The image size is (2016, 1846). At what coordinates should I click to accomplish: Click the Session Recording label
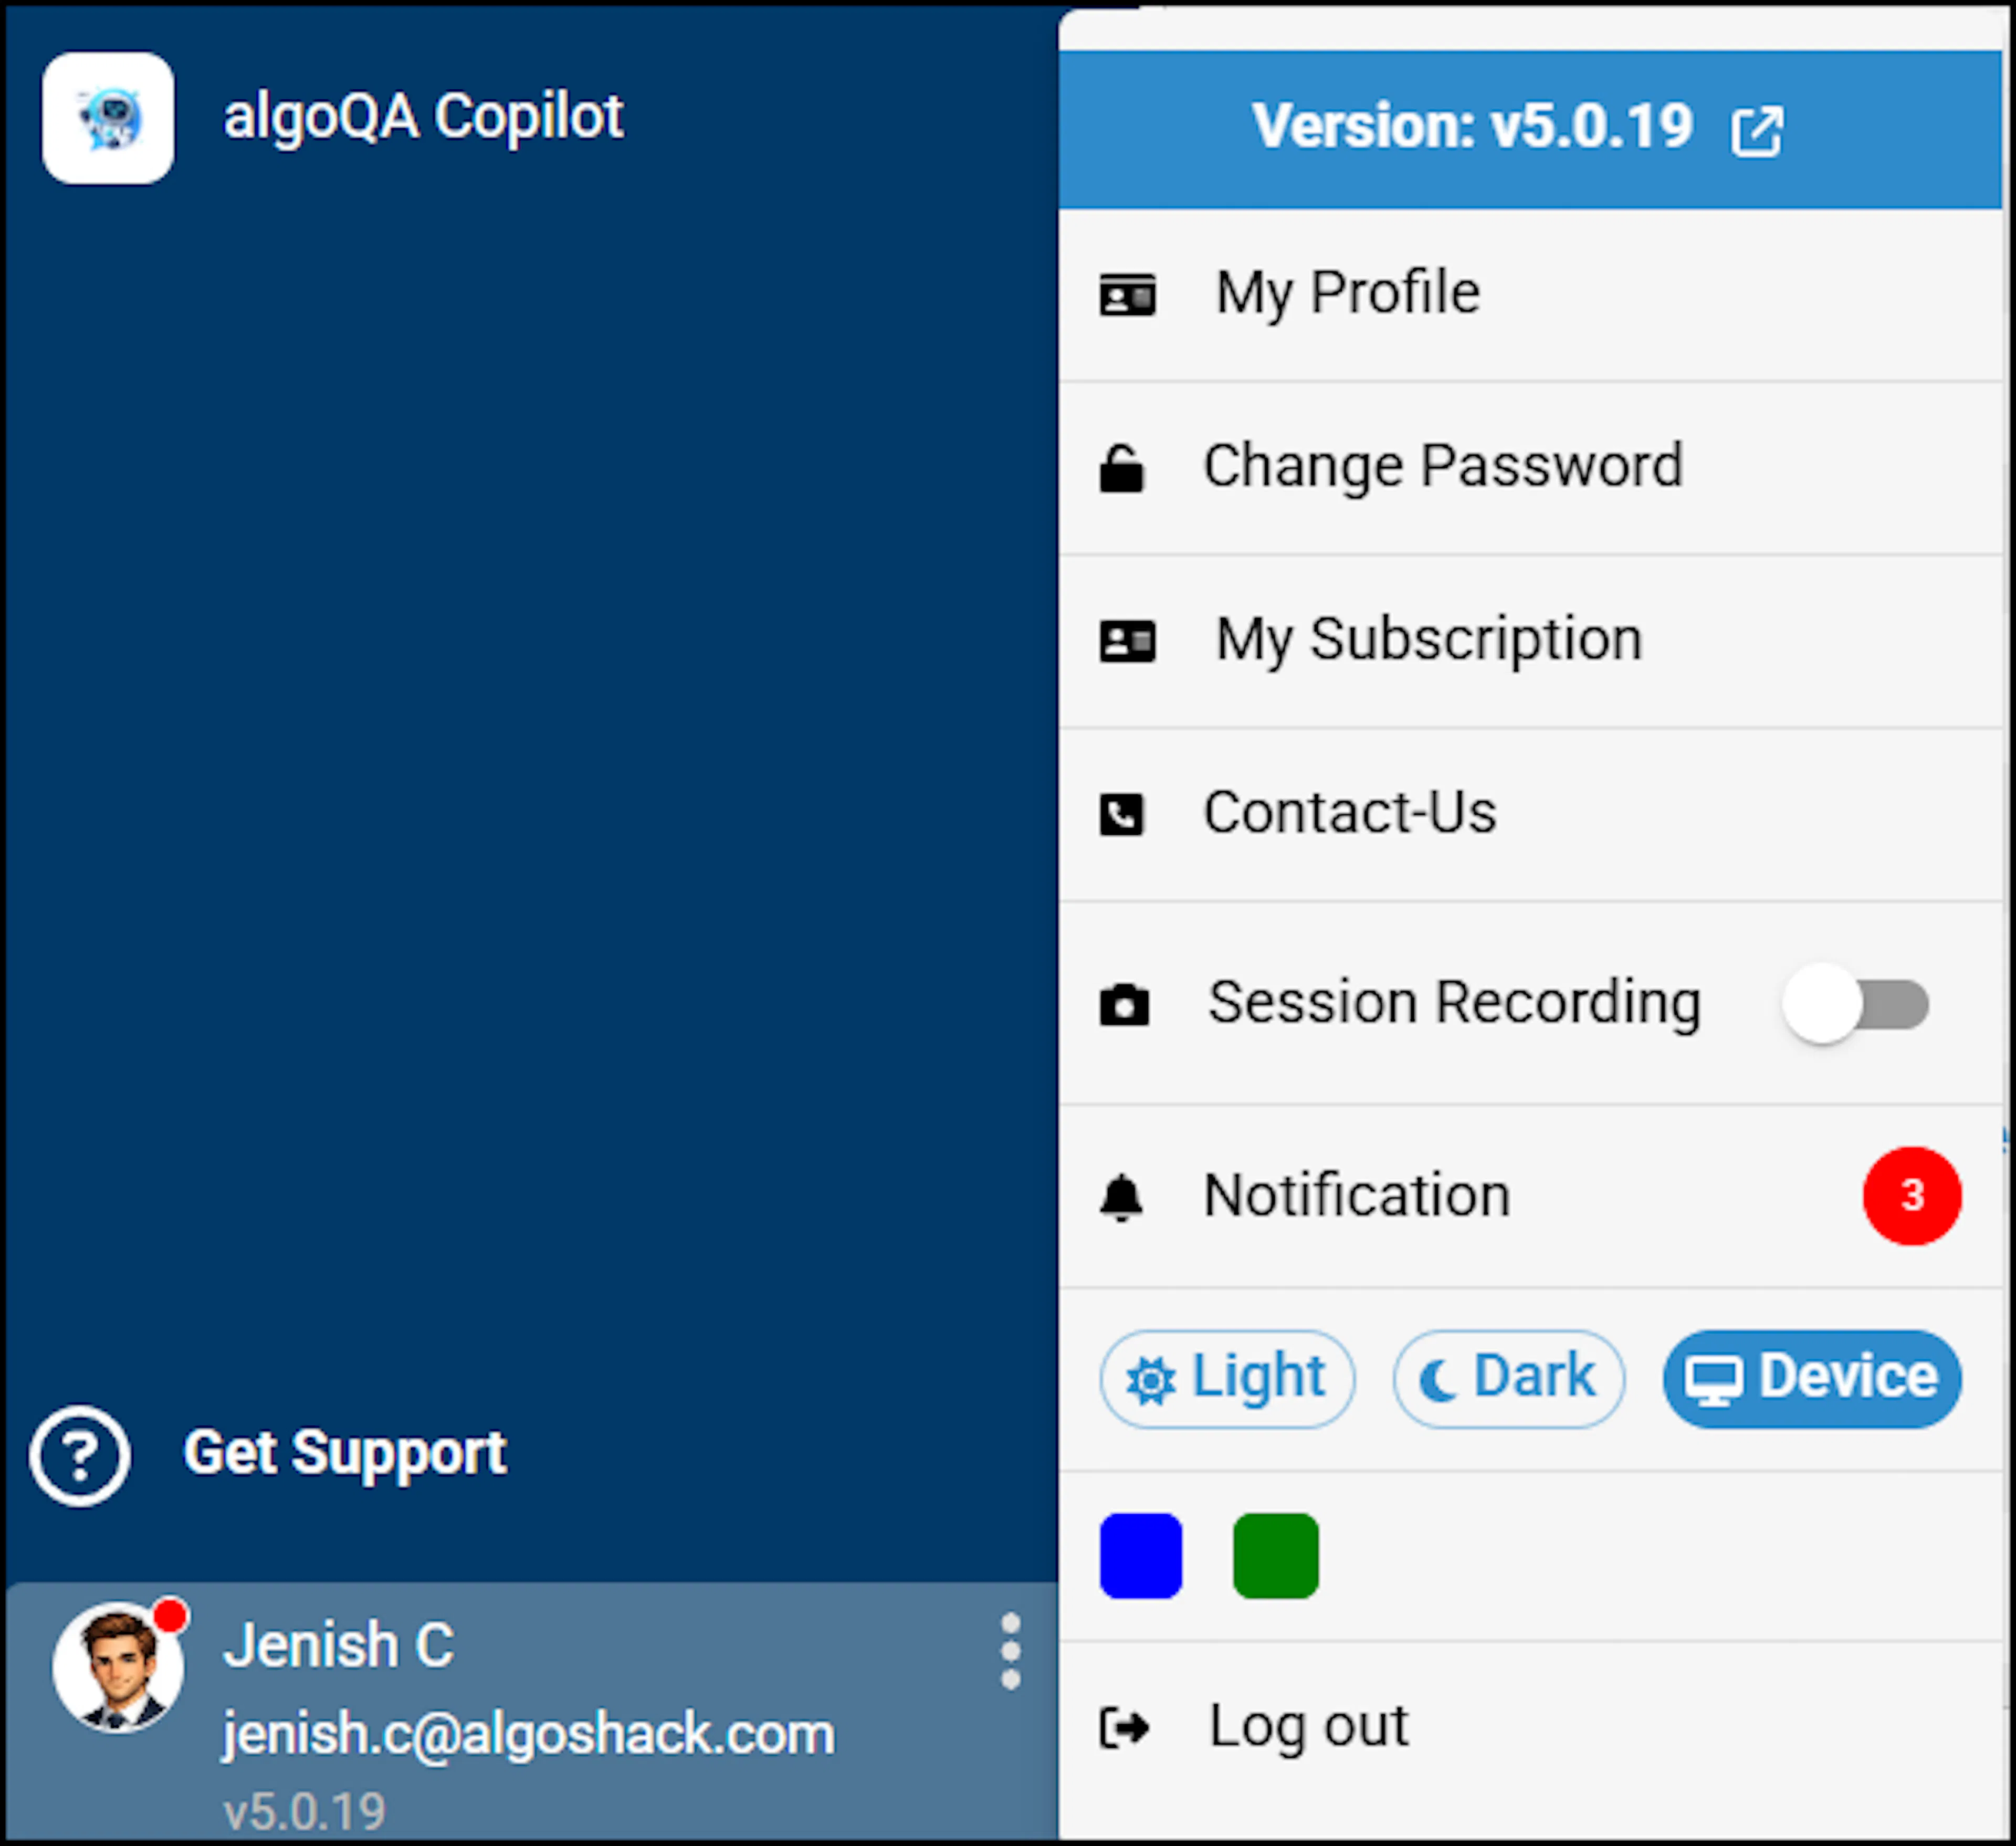click(1454, 1003)
